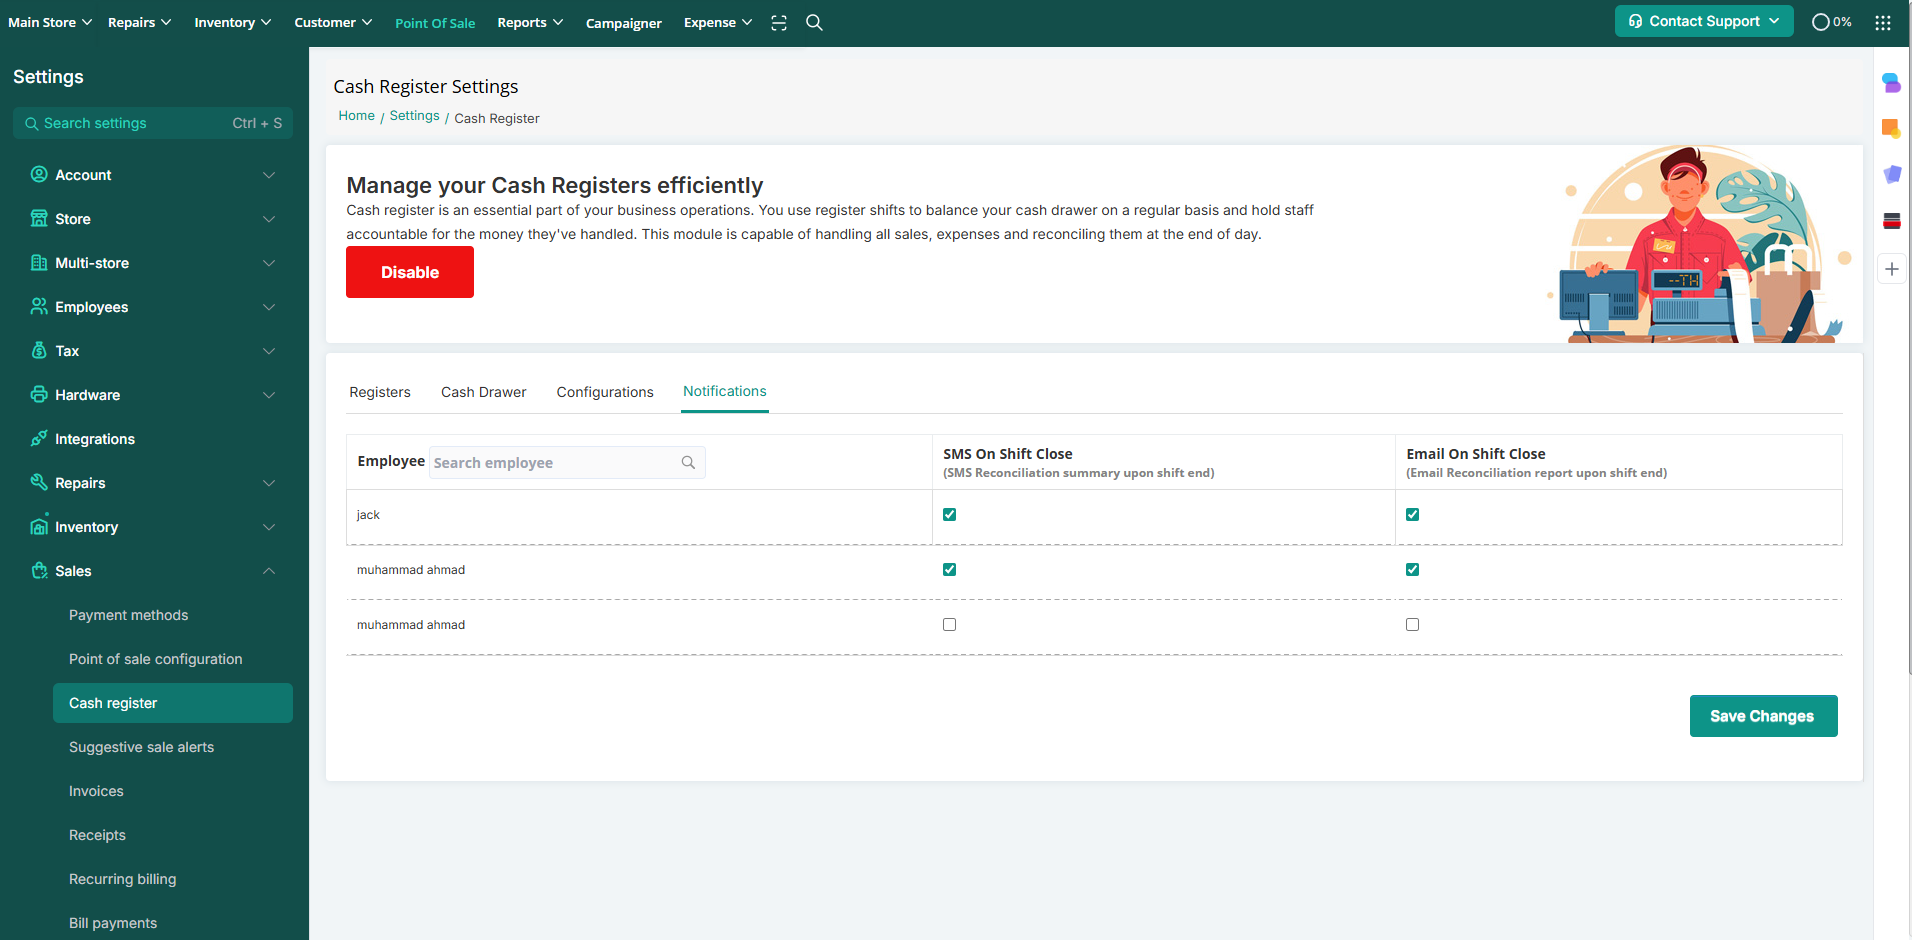Click the Integrations plug icon in sidebar
Image resolution: width=1912 pixels, height=940 pixels.
pos(39,439)
